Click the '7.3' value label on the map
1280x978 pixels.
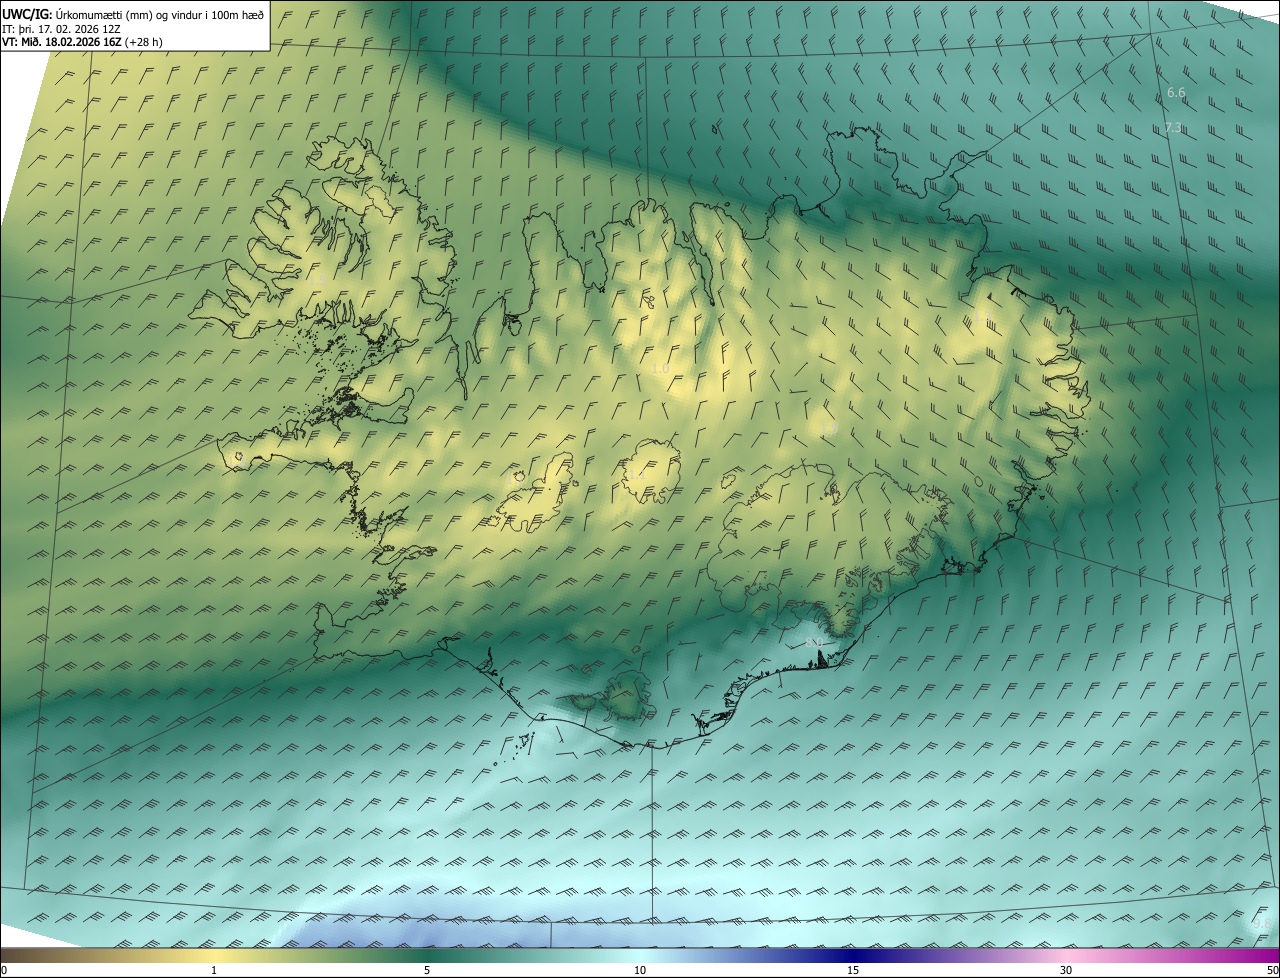click(1174, 127)
